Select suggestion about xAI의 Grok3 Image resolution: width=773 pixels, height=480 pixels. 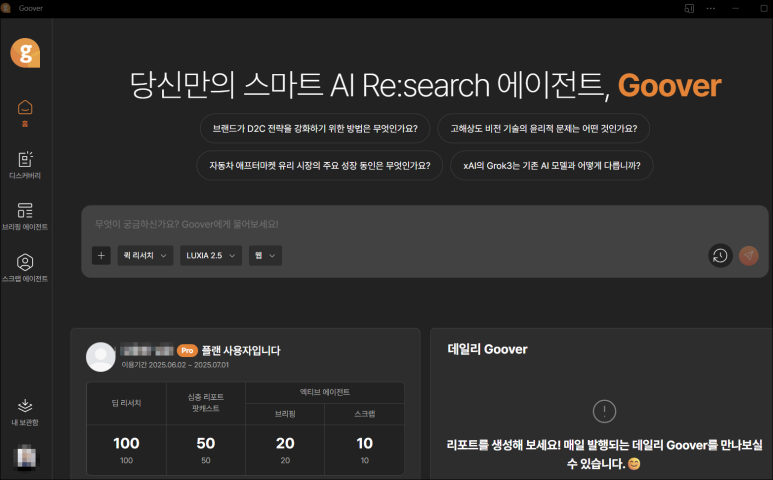pyautogui.click(x=552, y=166)
